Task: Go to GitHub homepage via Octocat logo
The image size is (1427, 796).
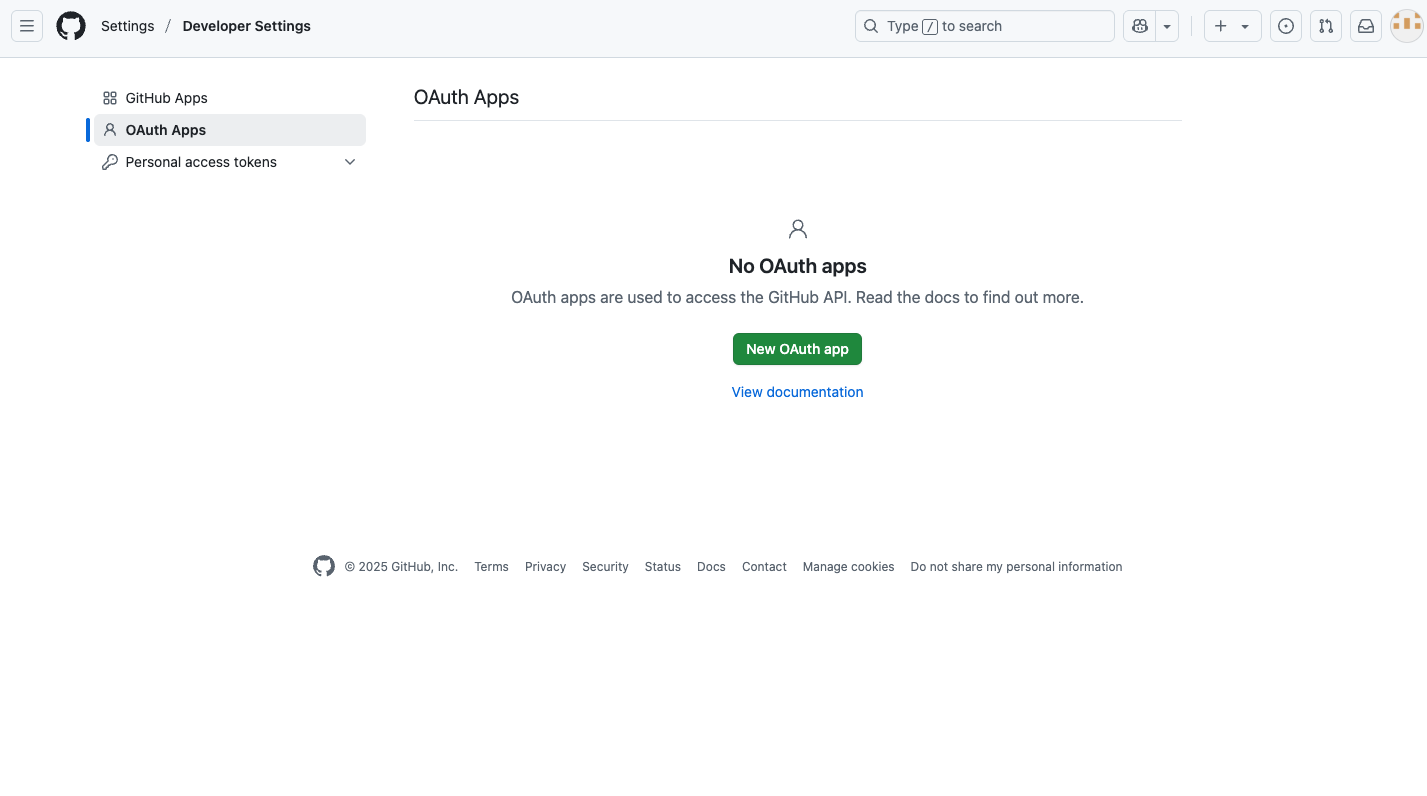Action: tap(71, 26)
